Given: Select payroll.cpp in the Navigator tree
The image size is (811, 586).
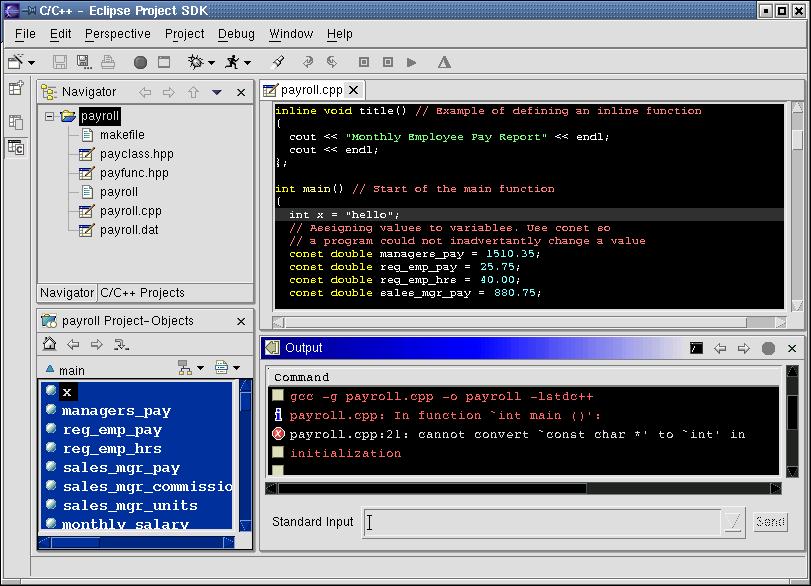Looking at the screenshot, I should pos(130,211).
